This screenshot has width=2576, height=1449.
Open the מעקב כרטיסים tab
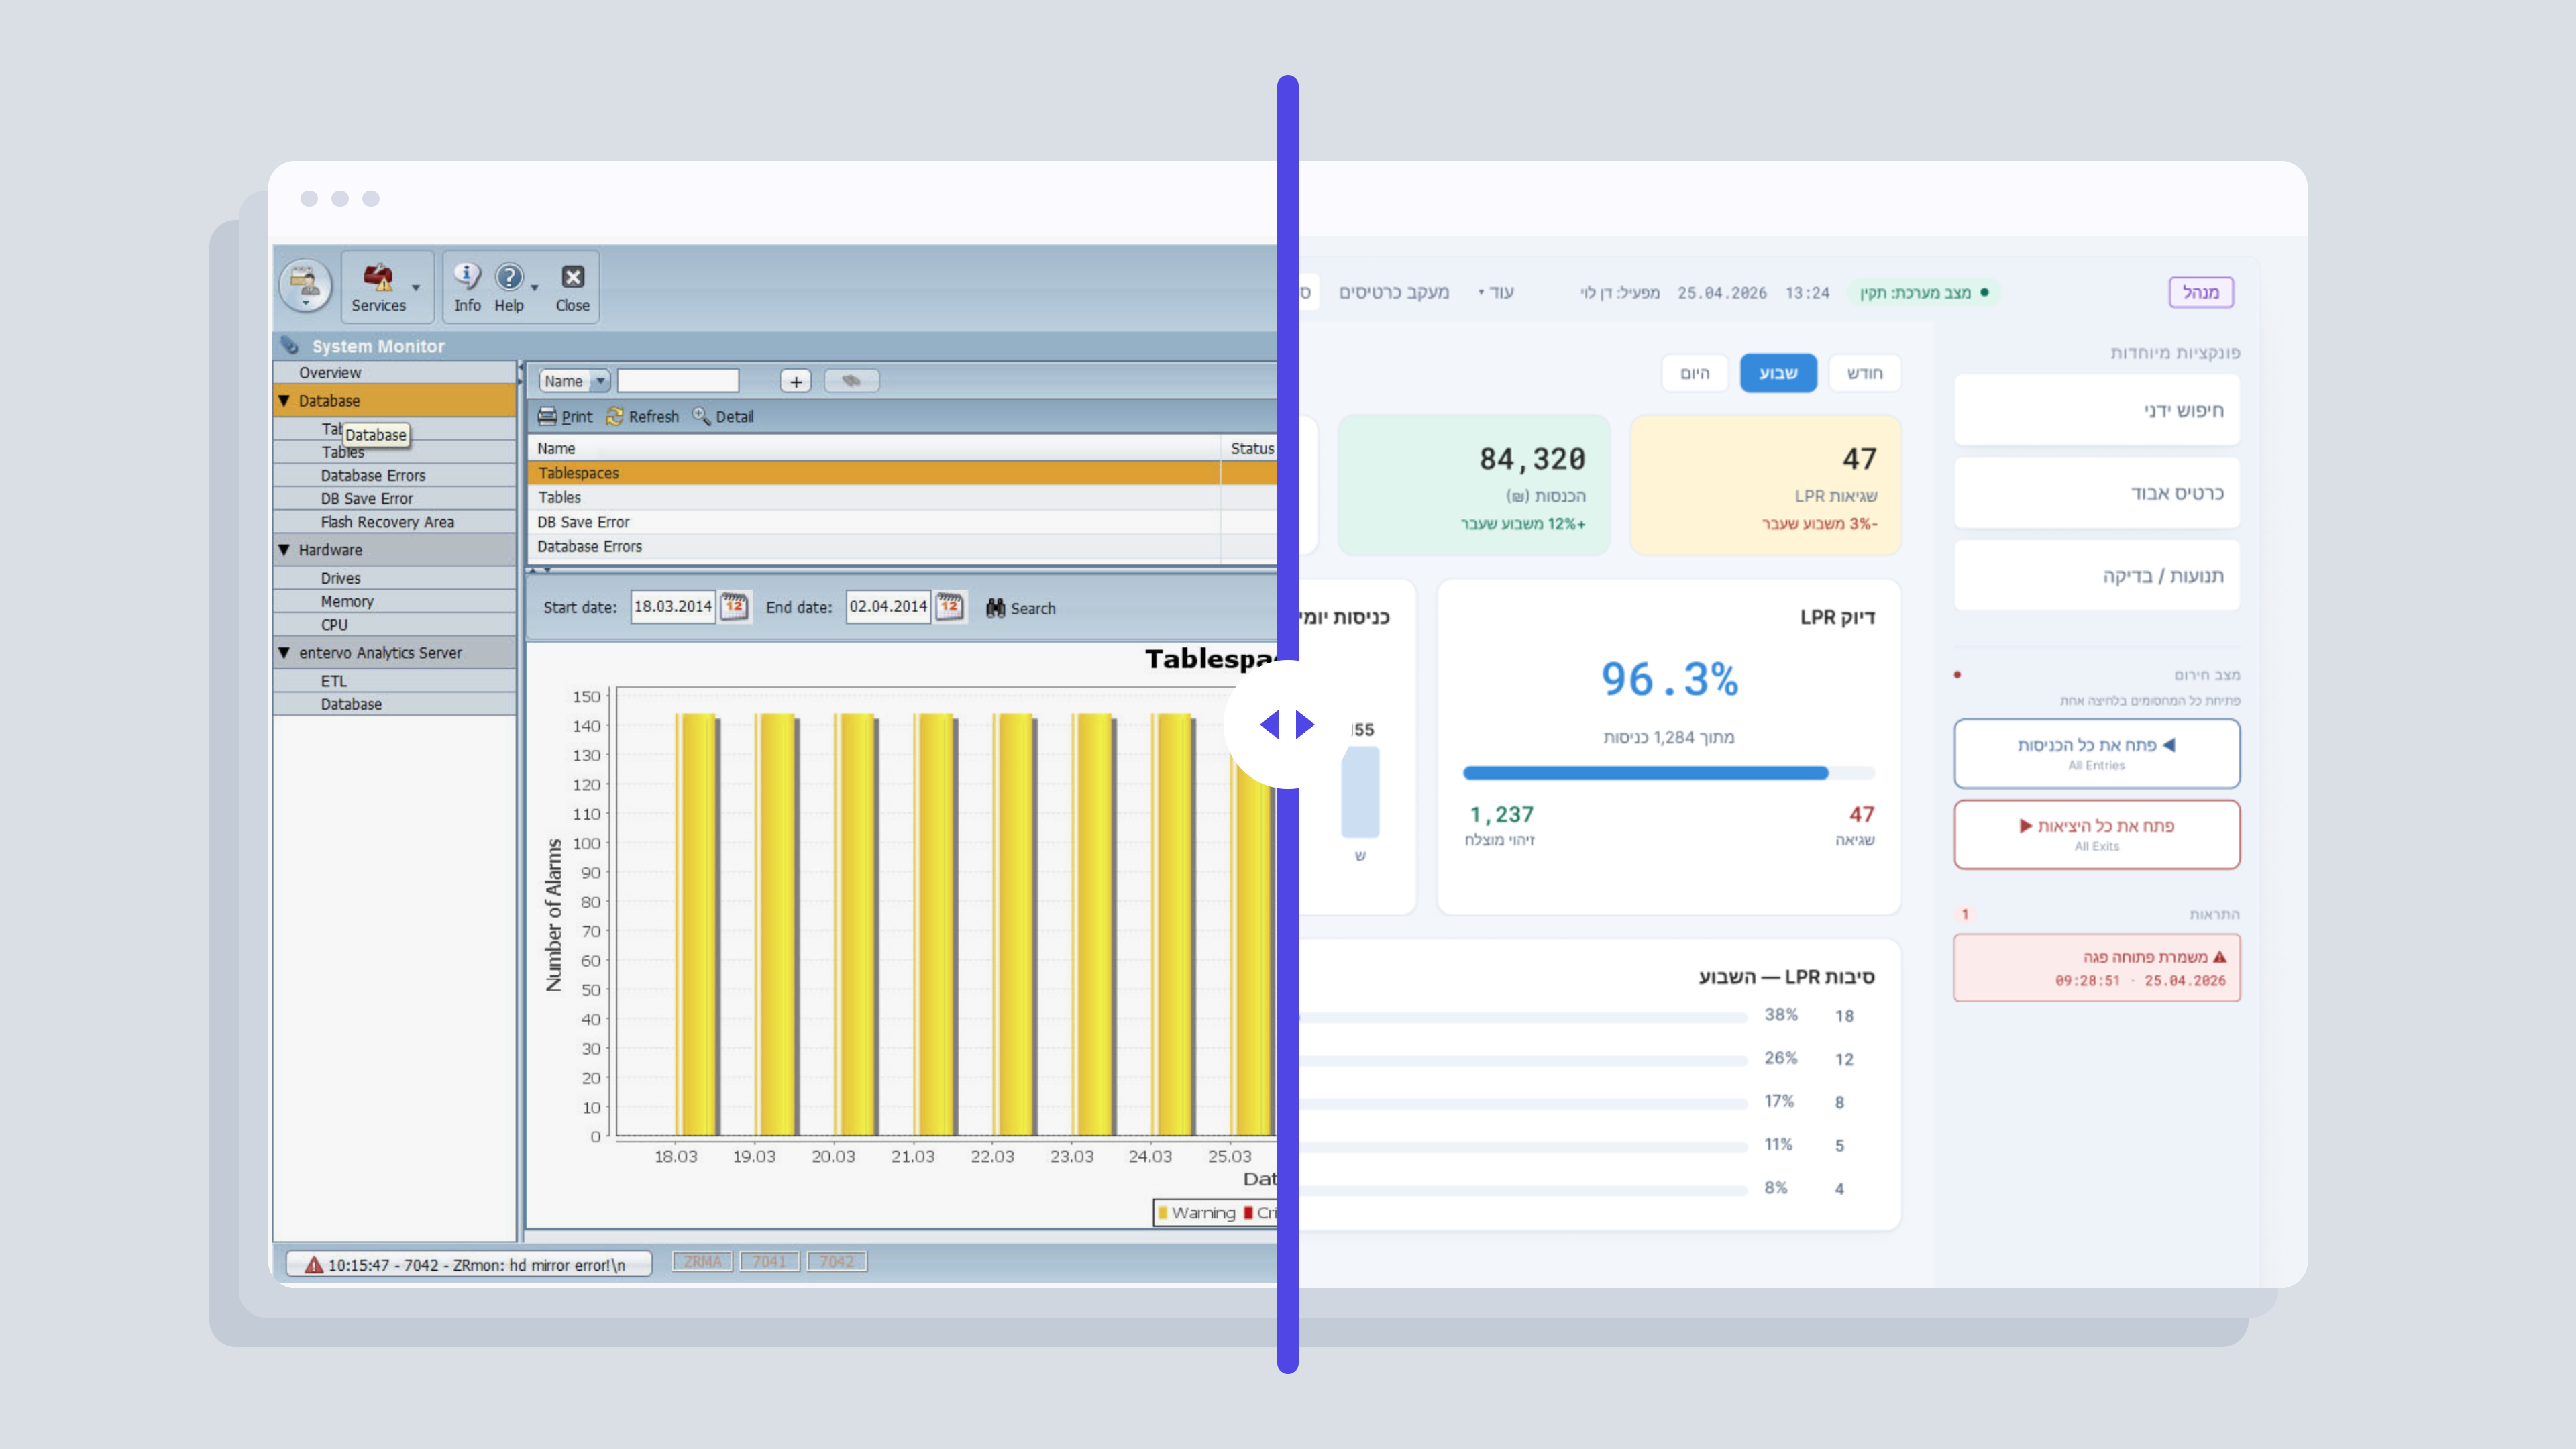click(1393, 292)
